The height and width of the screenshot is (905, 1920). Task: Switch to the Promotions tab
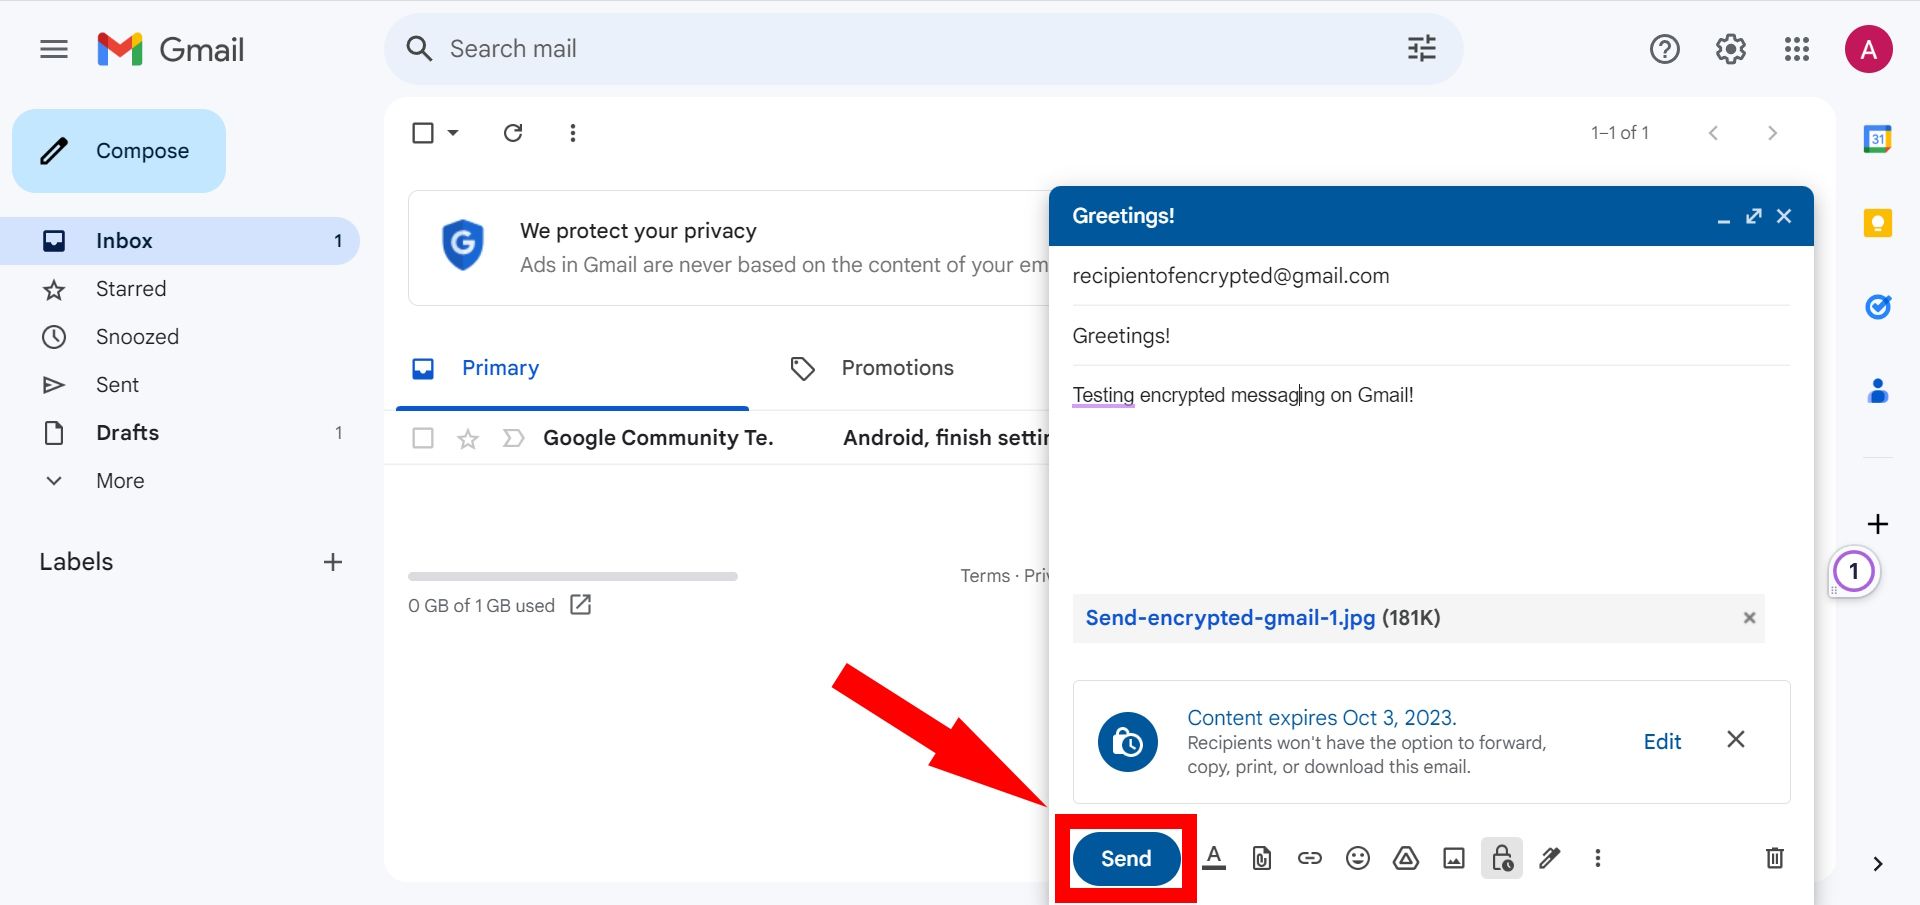897,368
